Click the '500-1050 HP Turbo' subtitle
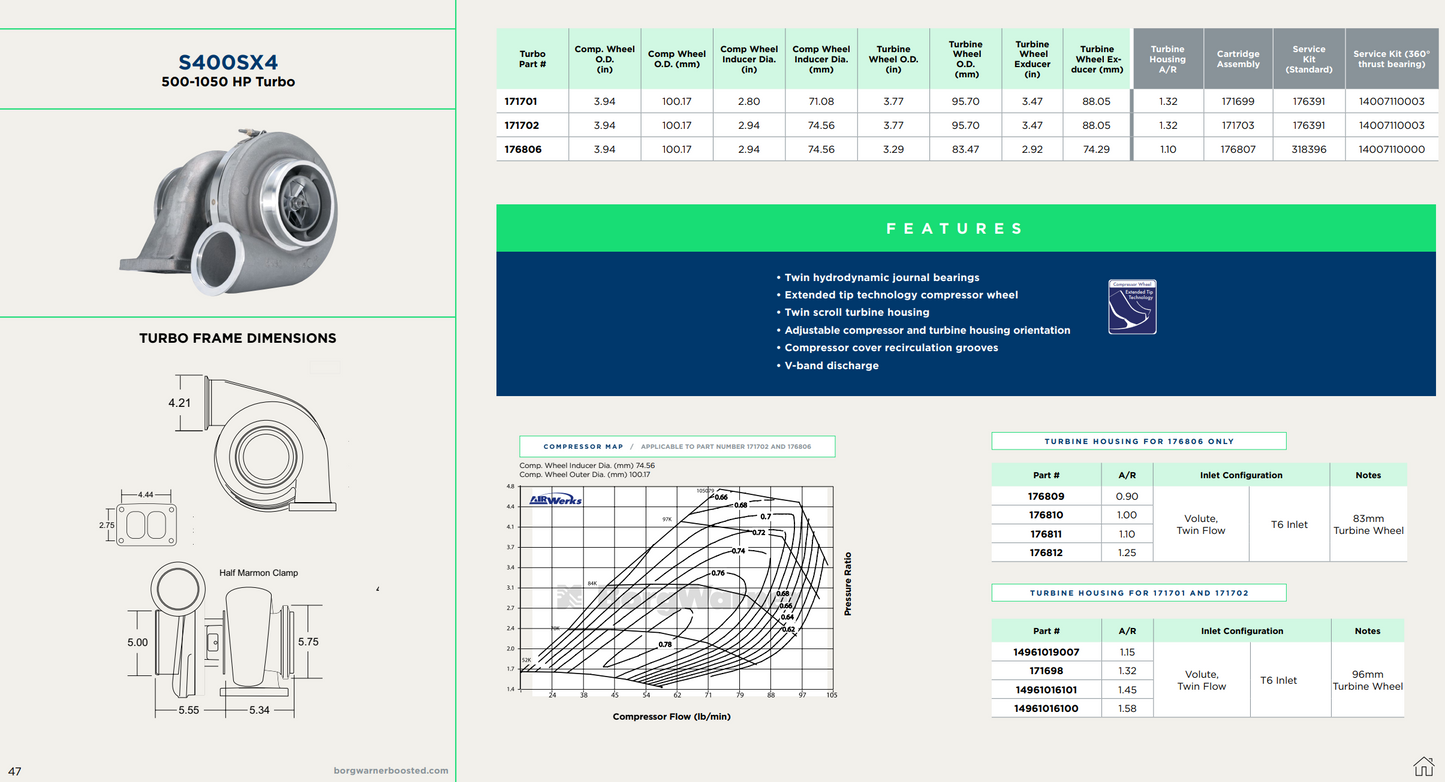This screenshot has height=782, width=1445. [x=228, y=82]
